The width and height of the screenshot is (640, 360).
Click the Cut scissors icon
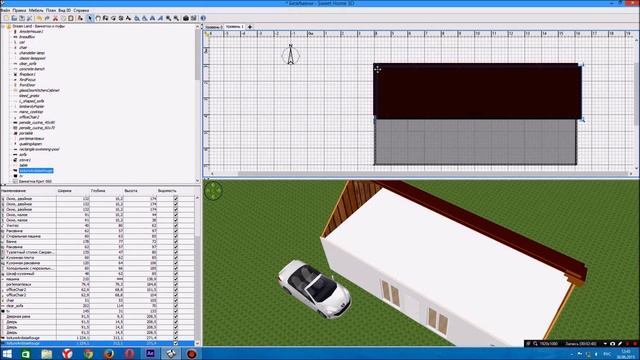[x=55, y=18]
